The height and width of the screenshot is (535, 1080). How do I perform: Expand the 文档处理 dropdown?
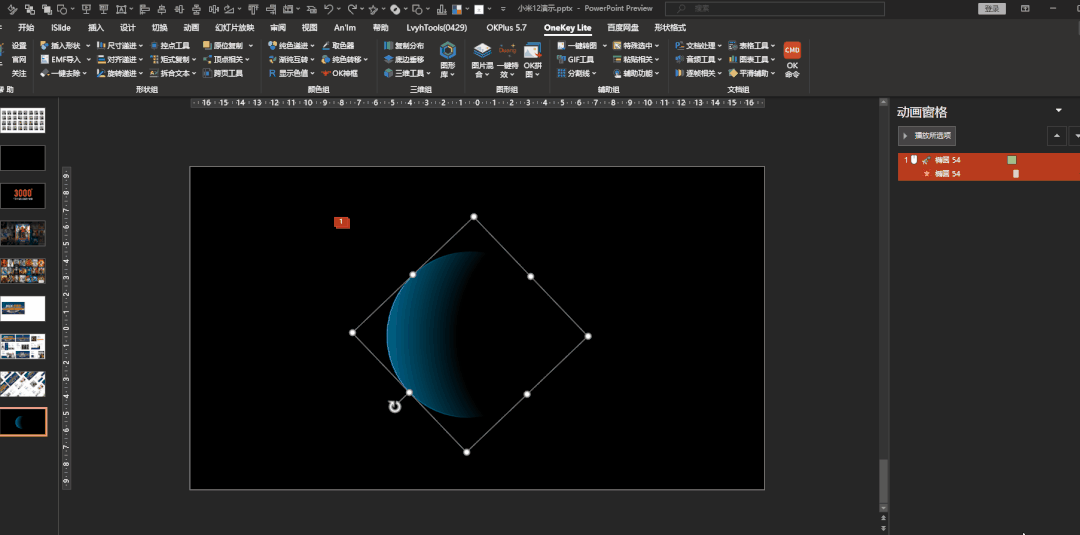coord(720,45)
